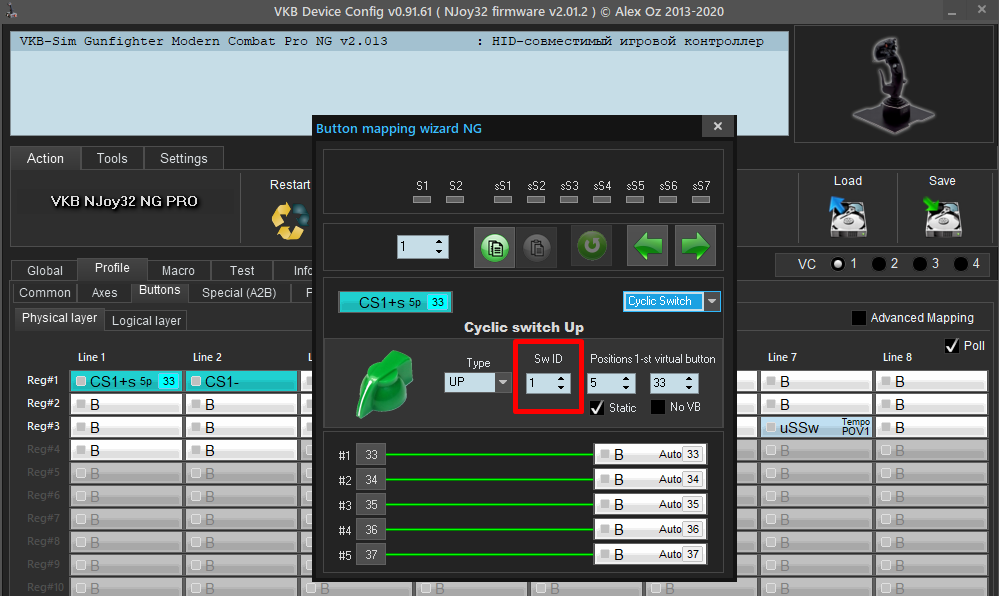Switch to the Test tab

tap(242, 270)
